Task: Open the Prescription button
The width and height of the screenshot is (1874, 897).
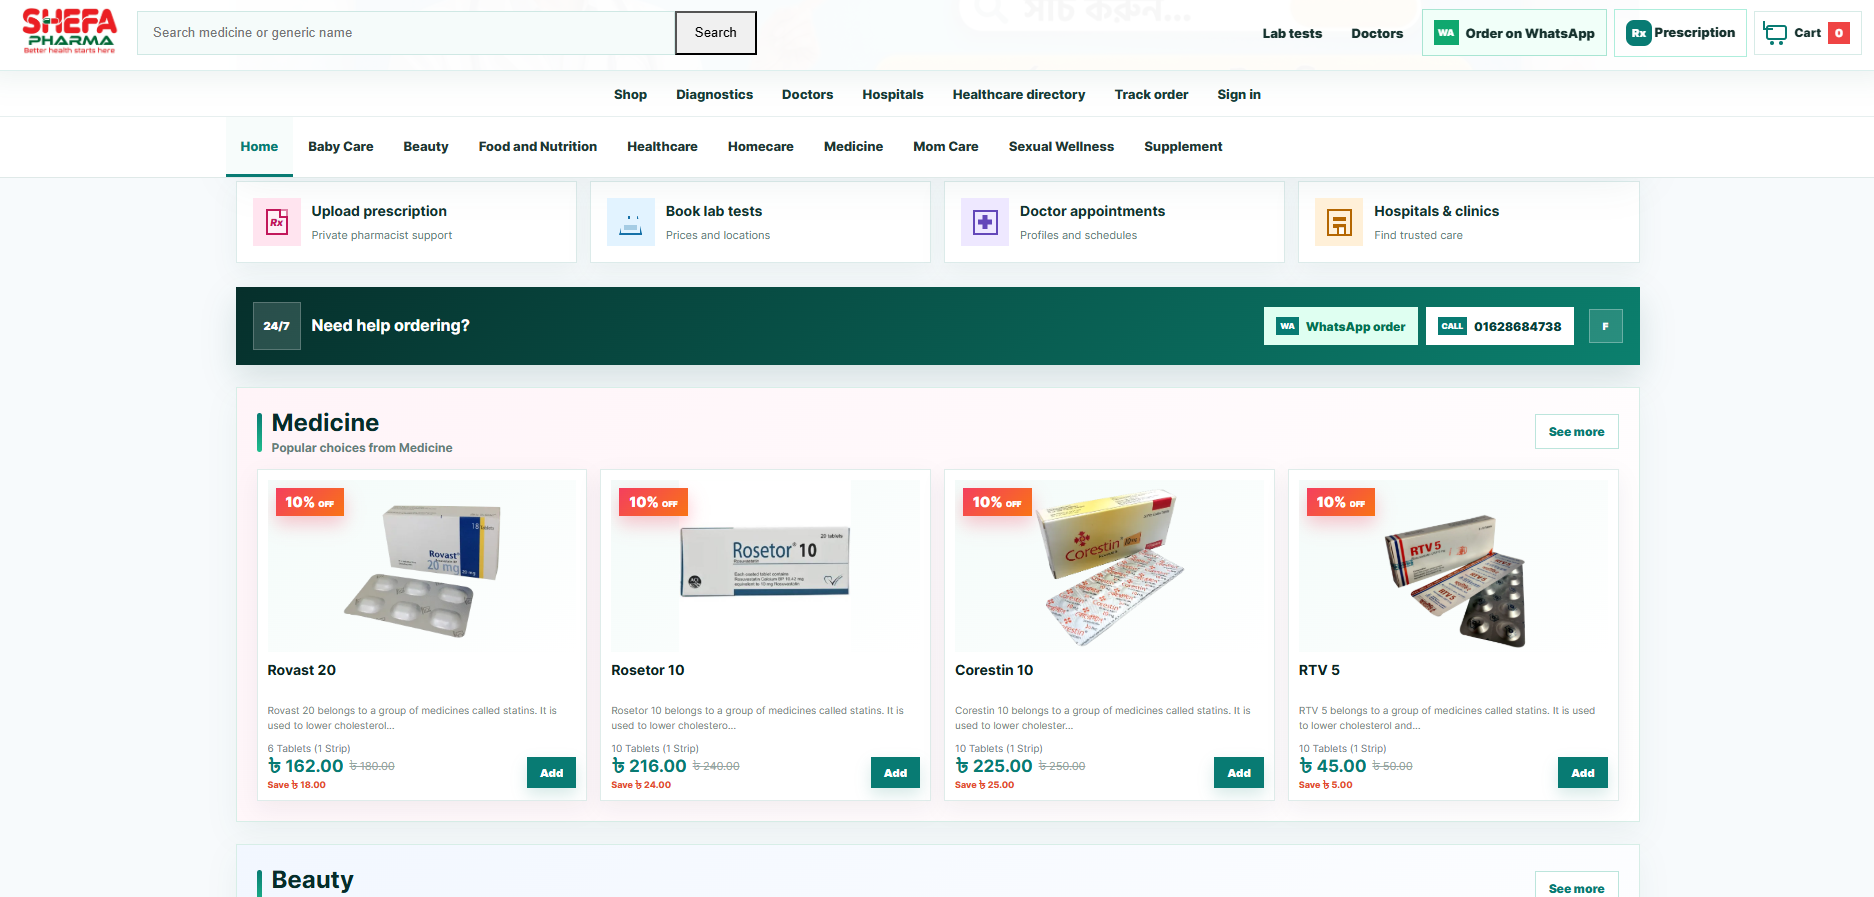Action: [1680, 33]
